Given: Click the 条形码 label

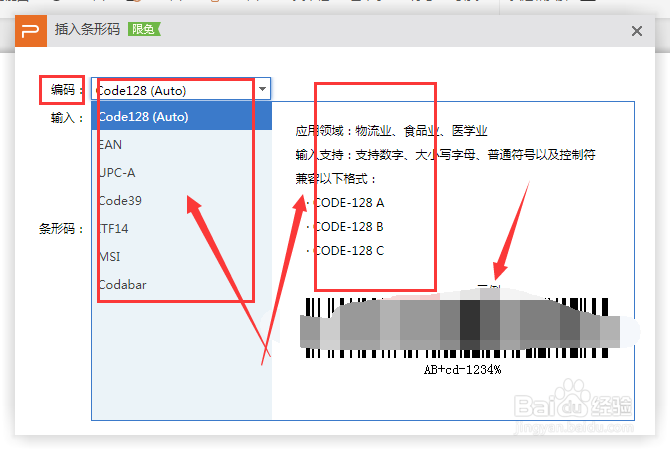Looking at the screenshot, I should coord(61,229).
